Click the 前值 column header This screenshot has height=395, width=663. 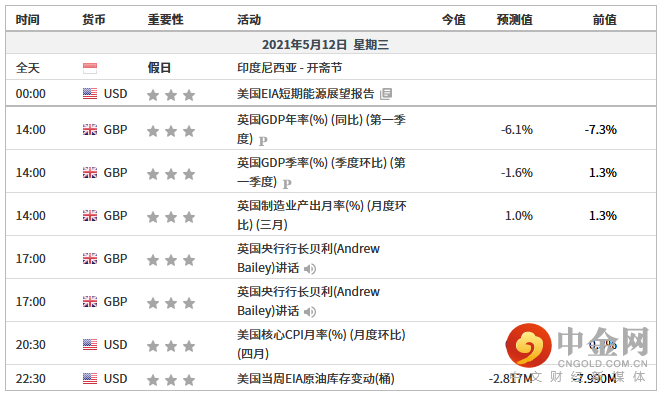click(x=605, y=20)
